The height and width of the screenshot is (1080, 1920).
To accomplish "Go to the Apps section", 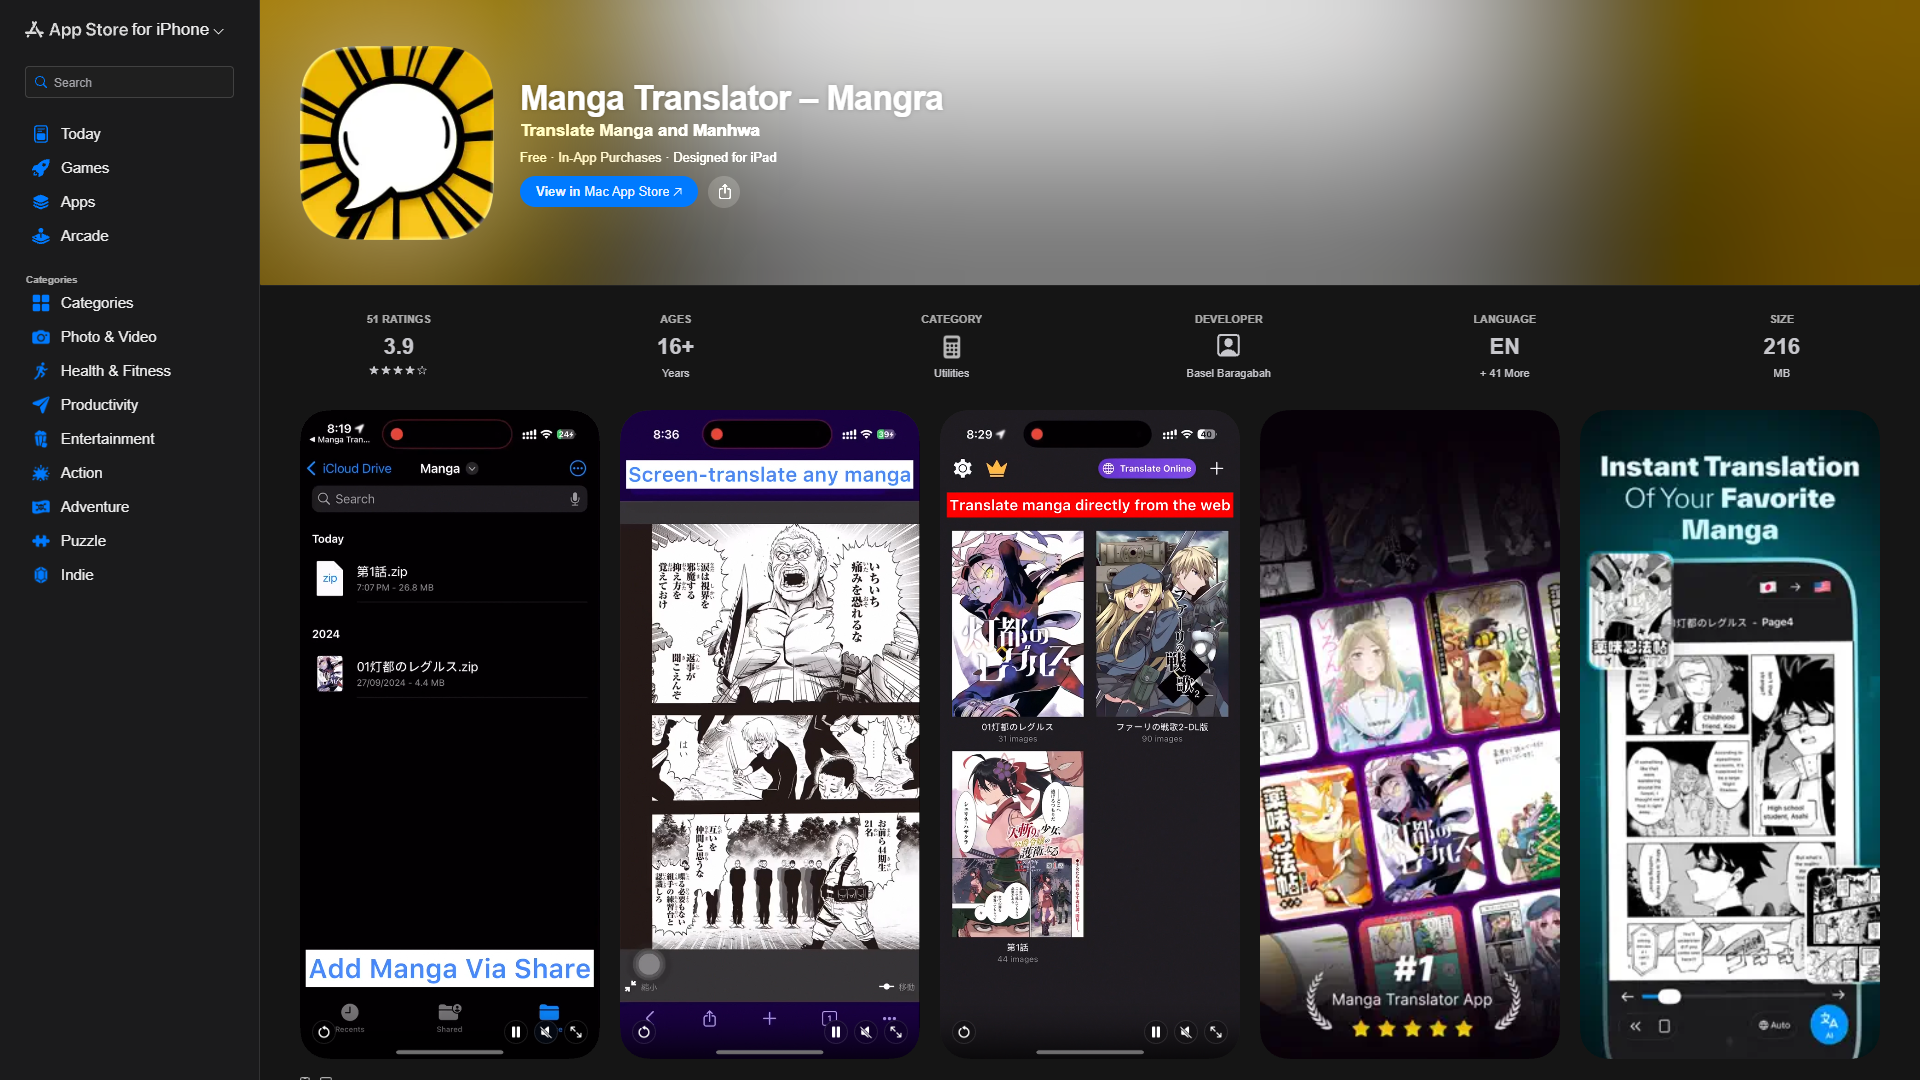I will 129,202.
